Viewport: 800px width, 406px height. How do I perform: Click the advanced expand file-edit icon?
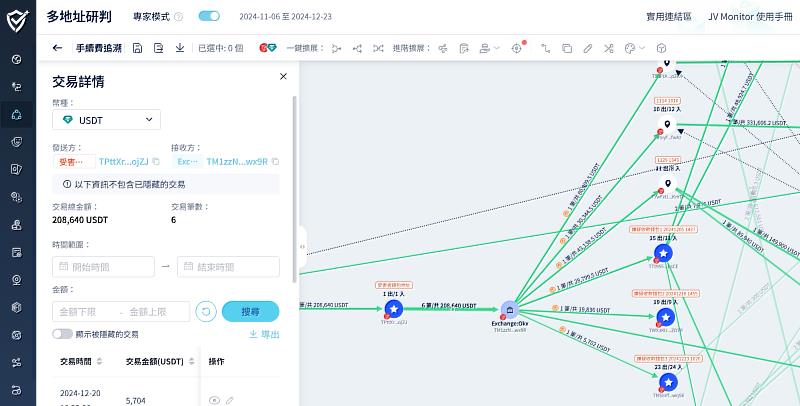pos(464,48)
